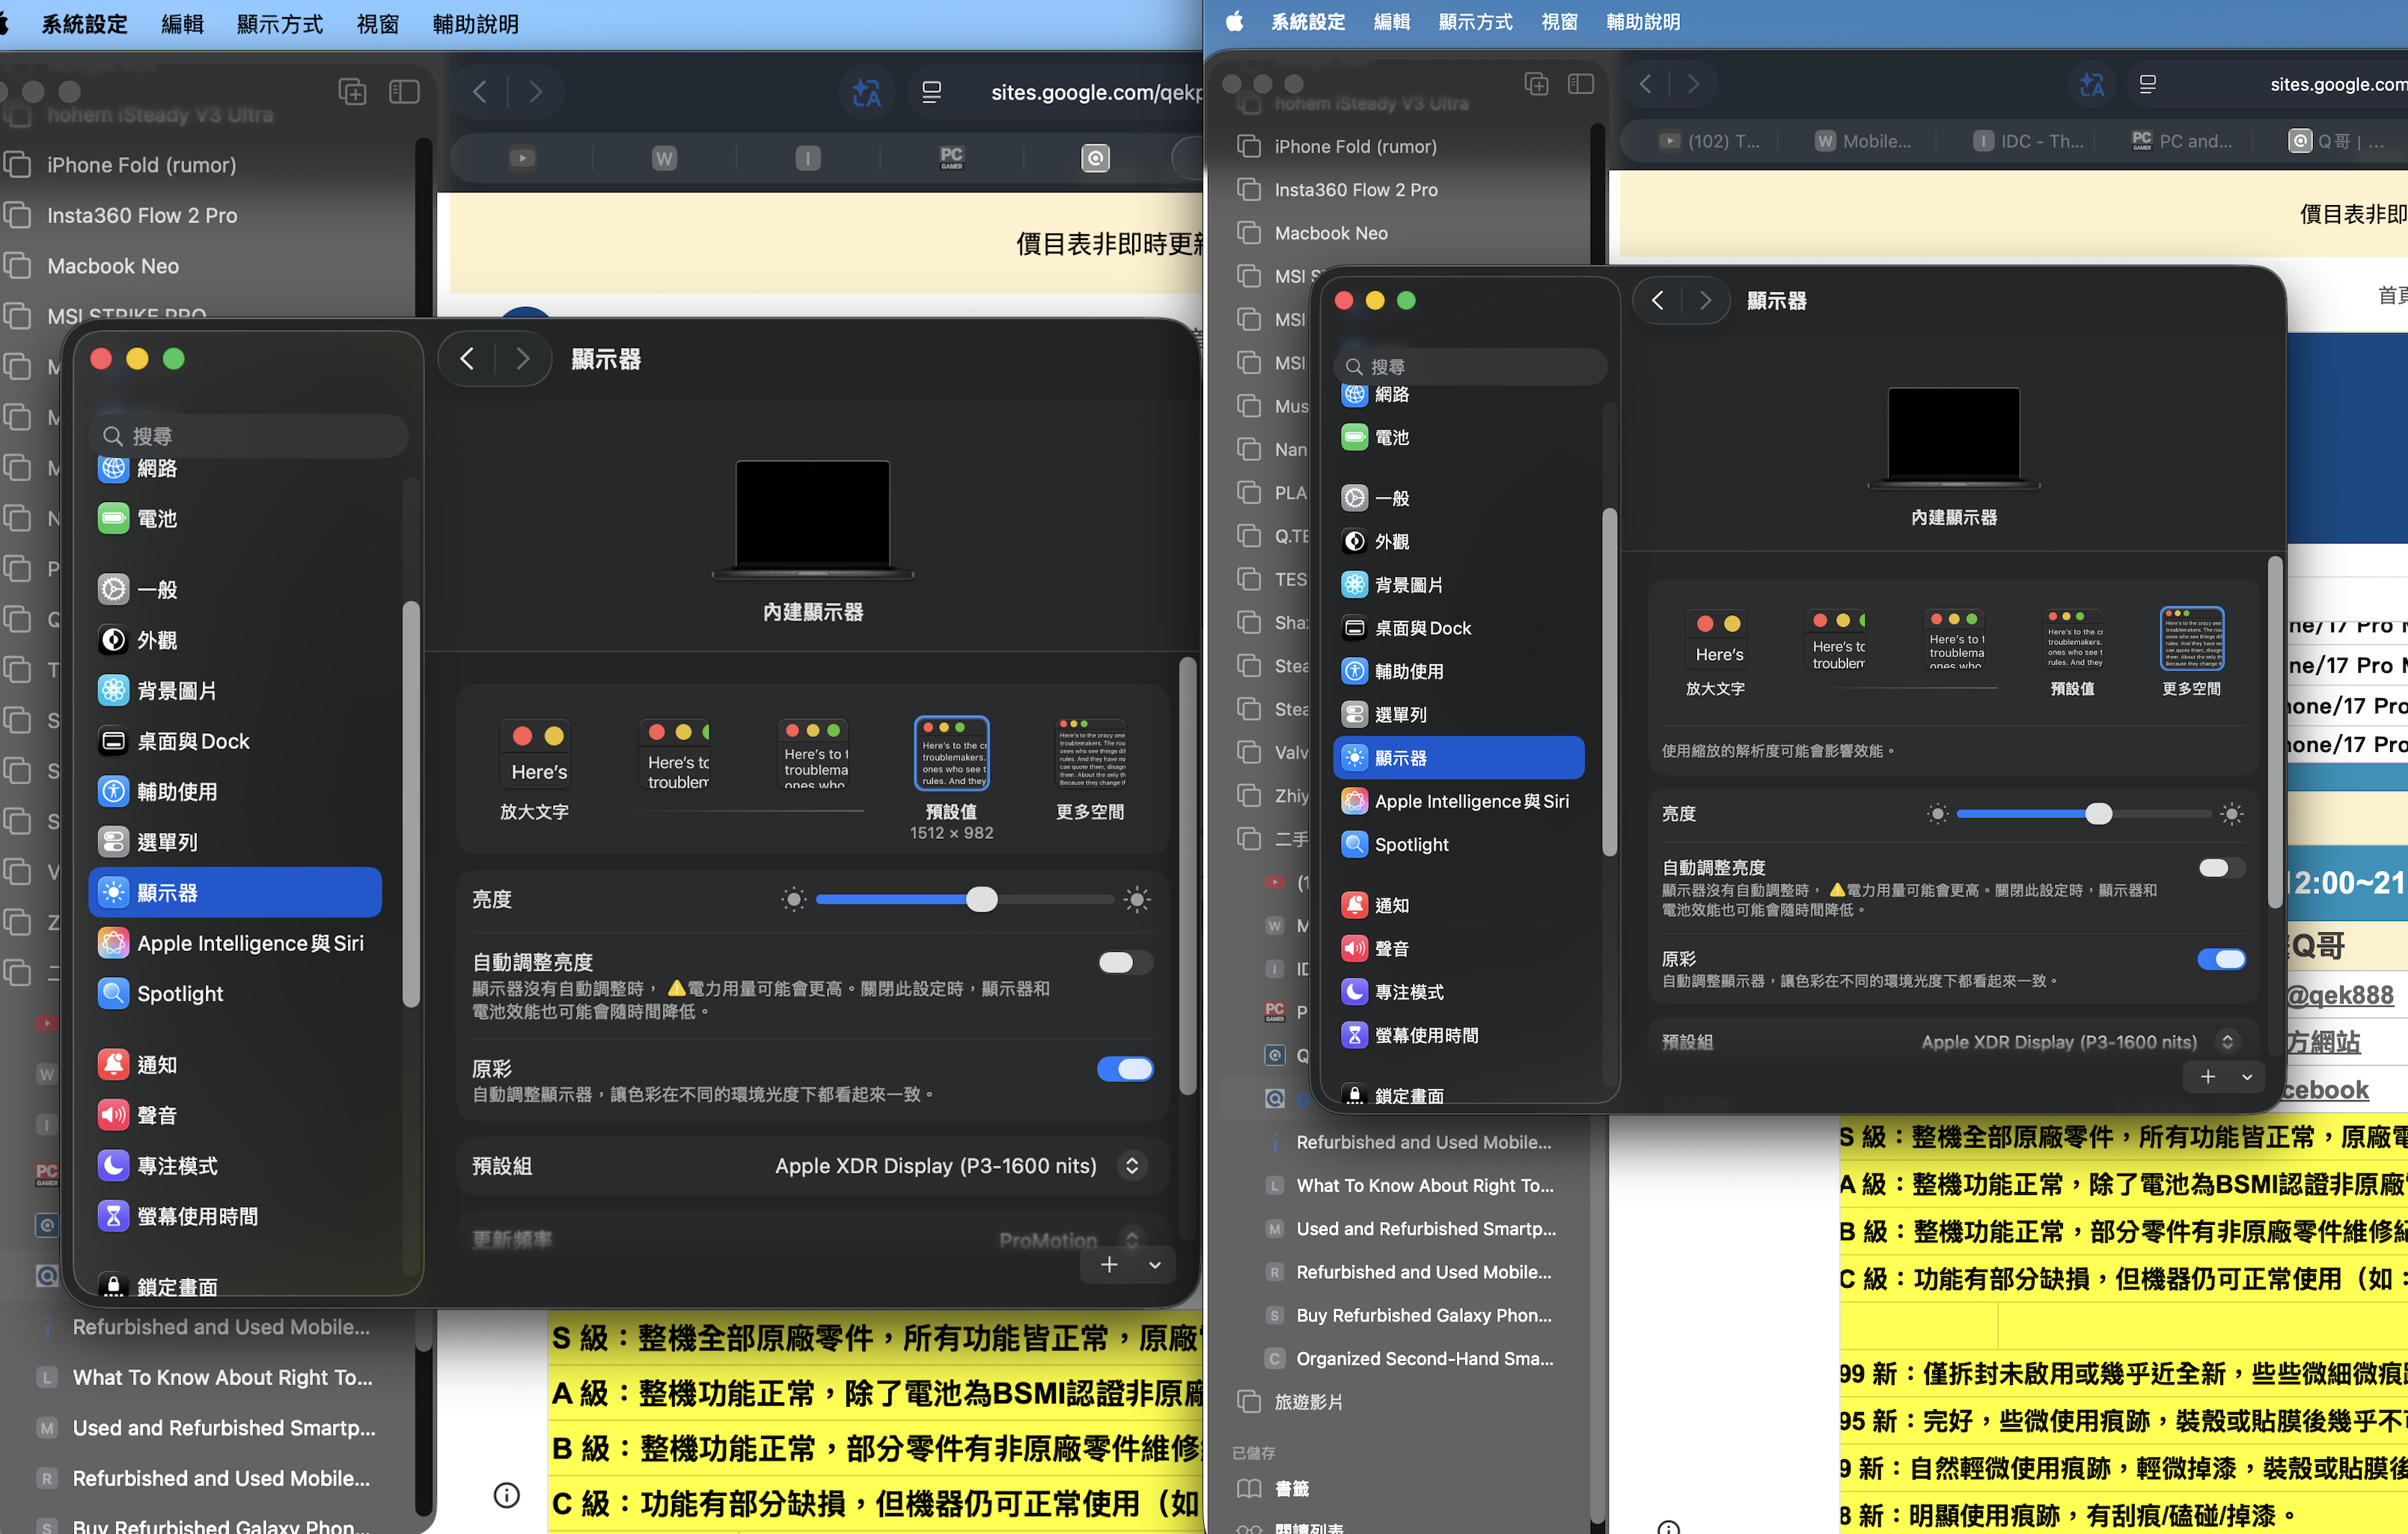Click the chevron beside the plus button in the right settings window
The height and width of the screenshot is (1534, 2408).
pos(2247,1077)
